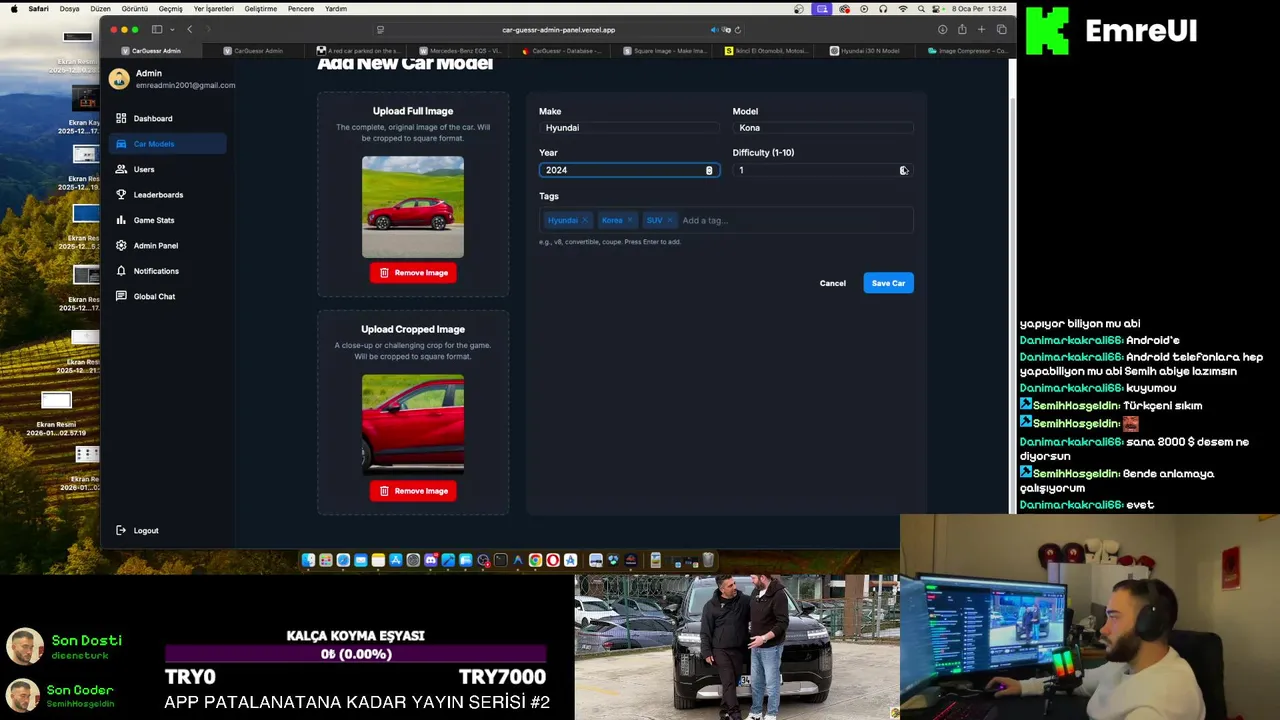Click the Admin profile avatar
Image resolution: width=1280 pixels, height=720 pixels.
[120, 79]
